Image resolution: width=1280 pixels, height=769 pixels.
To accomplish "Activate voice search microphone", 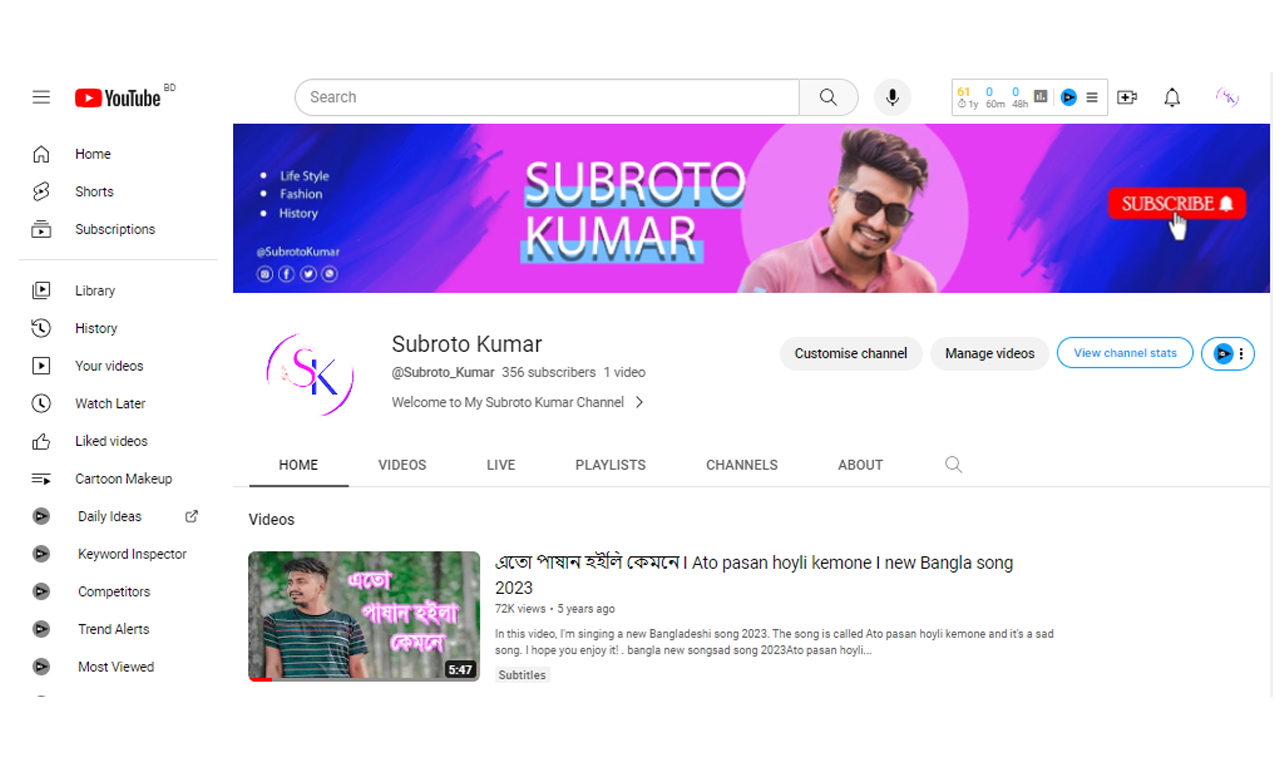I will coord(892,97).
